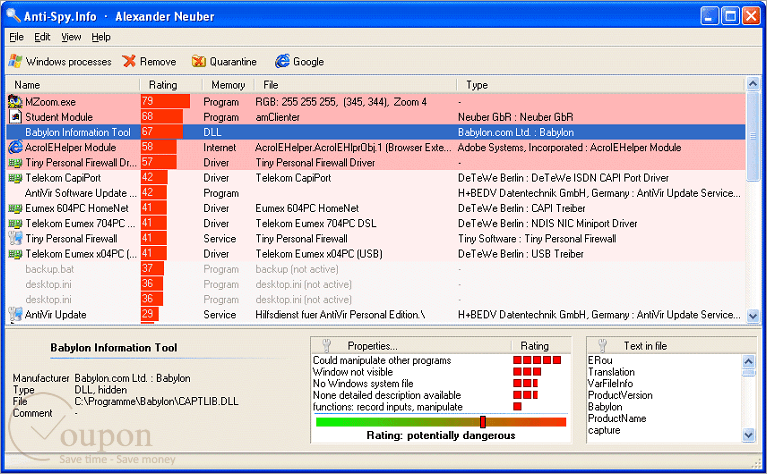Click 'Translation' in Text in file list

611,372
